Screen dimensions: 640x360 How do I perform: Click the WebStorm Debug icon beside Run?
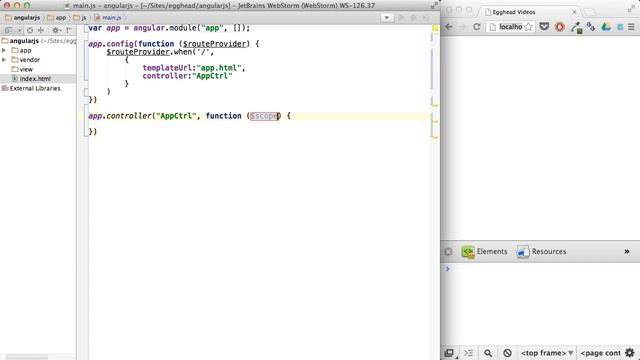pyautogui.click(x=413, y=18)
